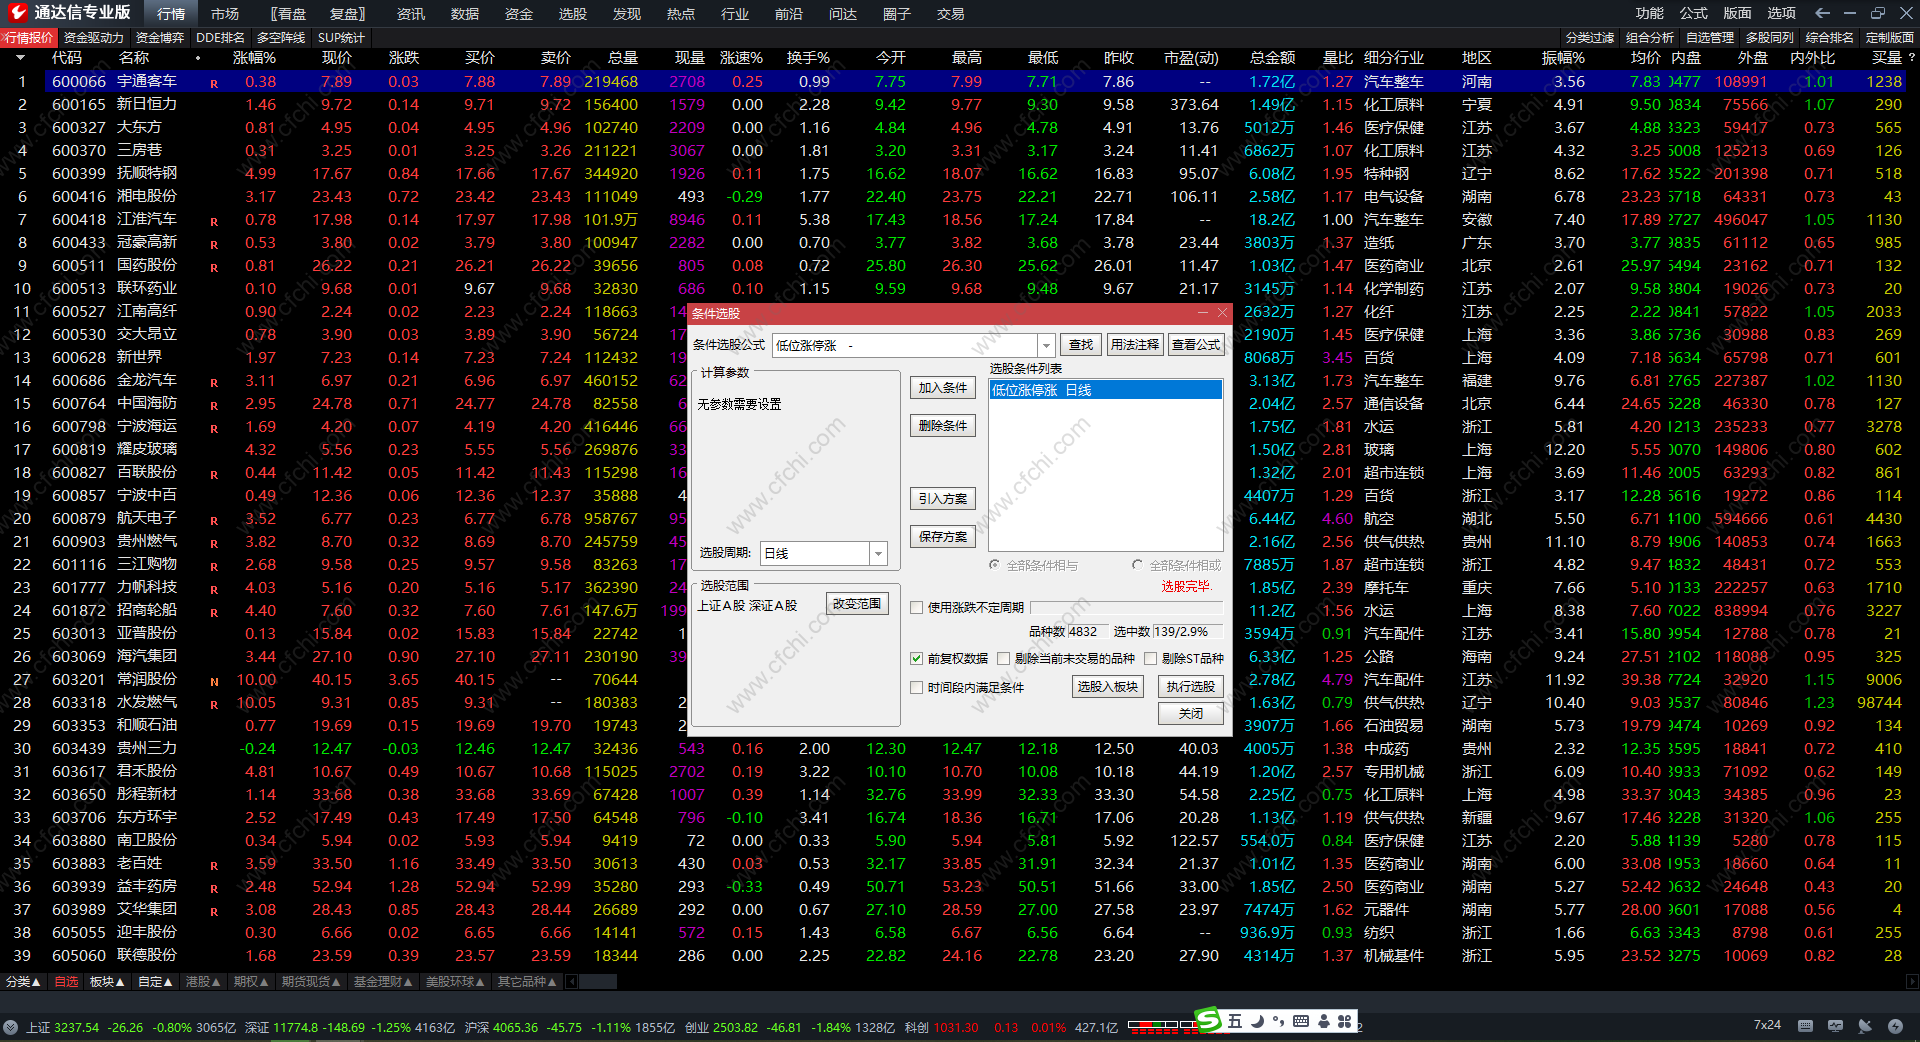Click the Sogou input method S icon
Screen dimensions: 1920x1042
tap(1208, 1021)
